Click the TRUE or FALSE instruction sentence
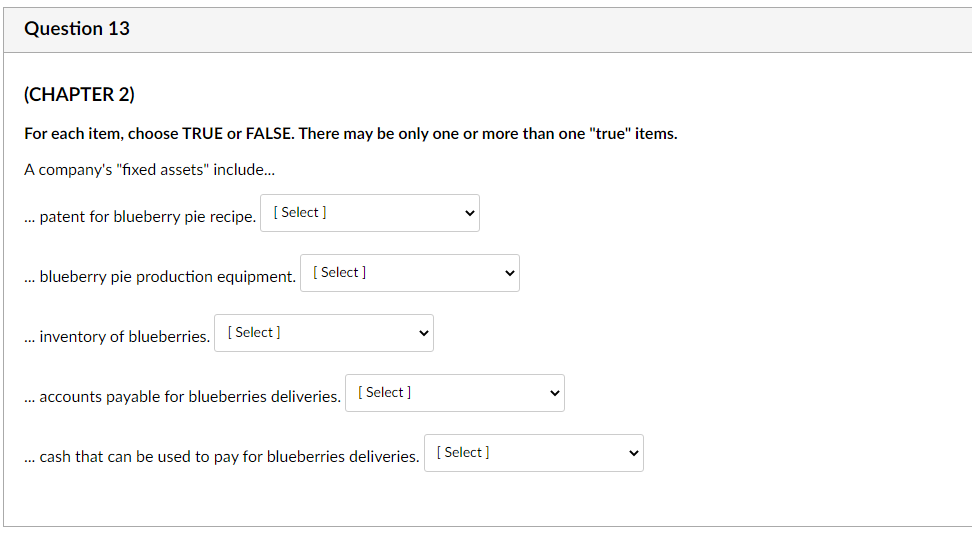 (x=351, y=134)
